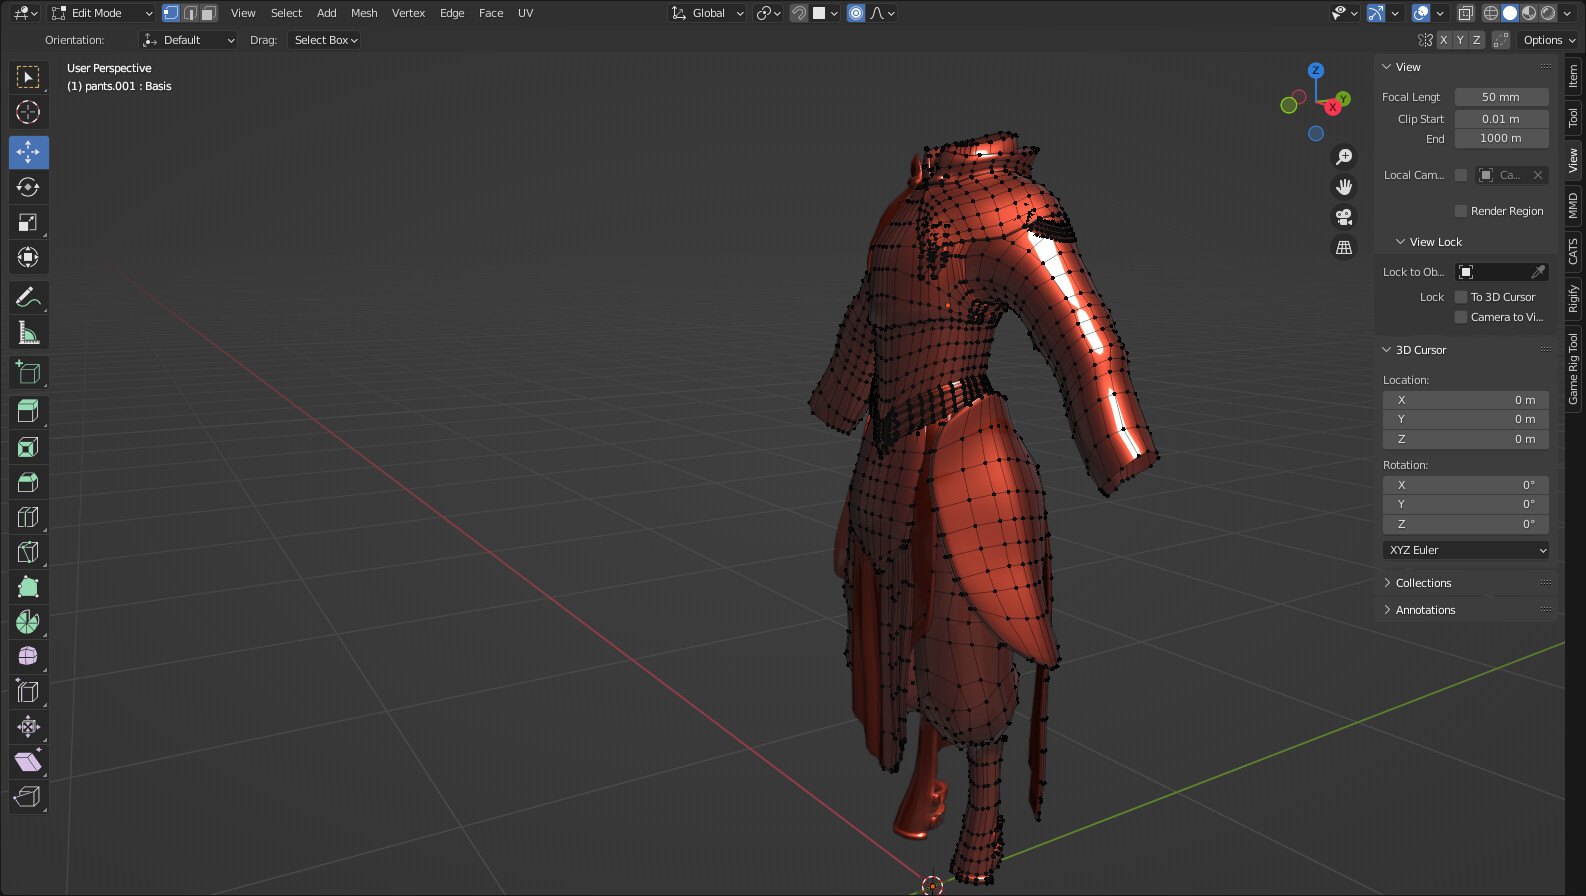Enable Lock To 3D Cursor checkbox
1586x896 pixels.
coord(1461,297)
